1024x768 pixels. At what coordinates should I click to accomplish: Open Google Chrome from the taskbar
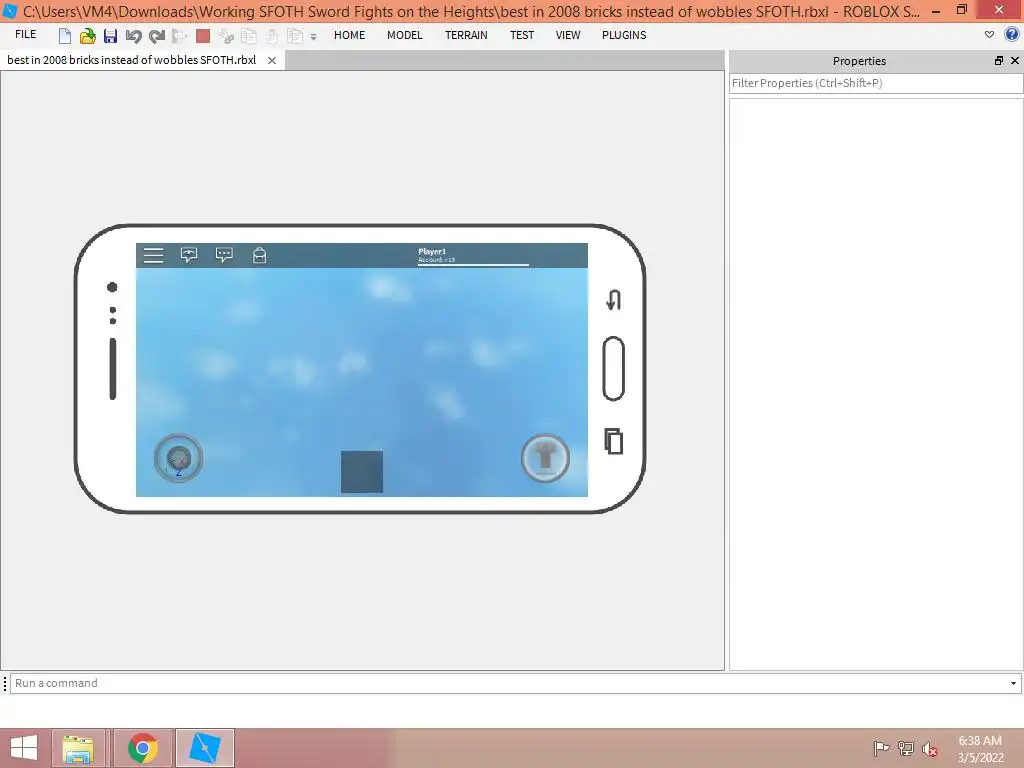[142, 748]
